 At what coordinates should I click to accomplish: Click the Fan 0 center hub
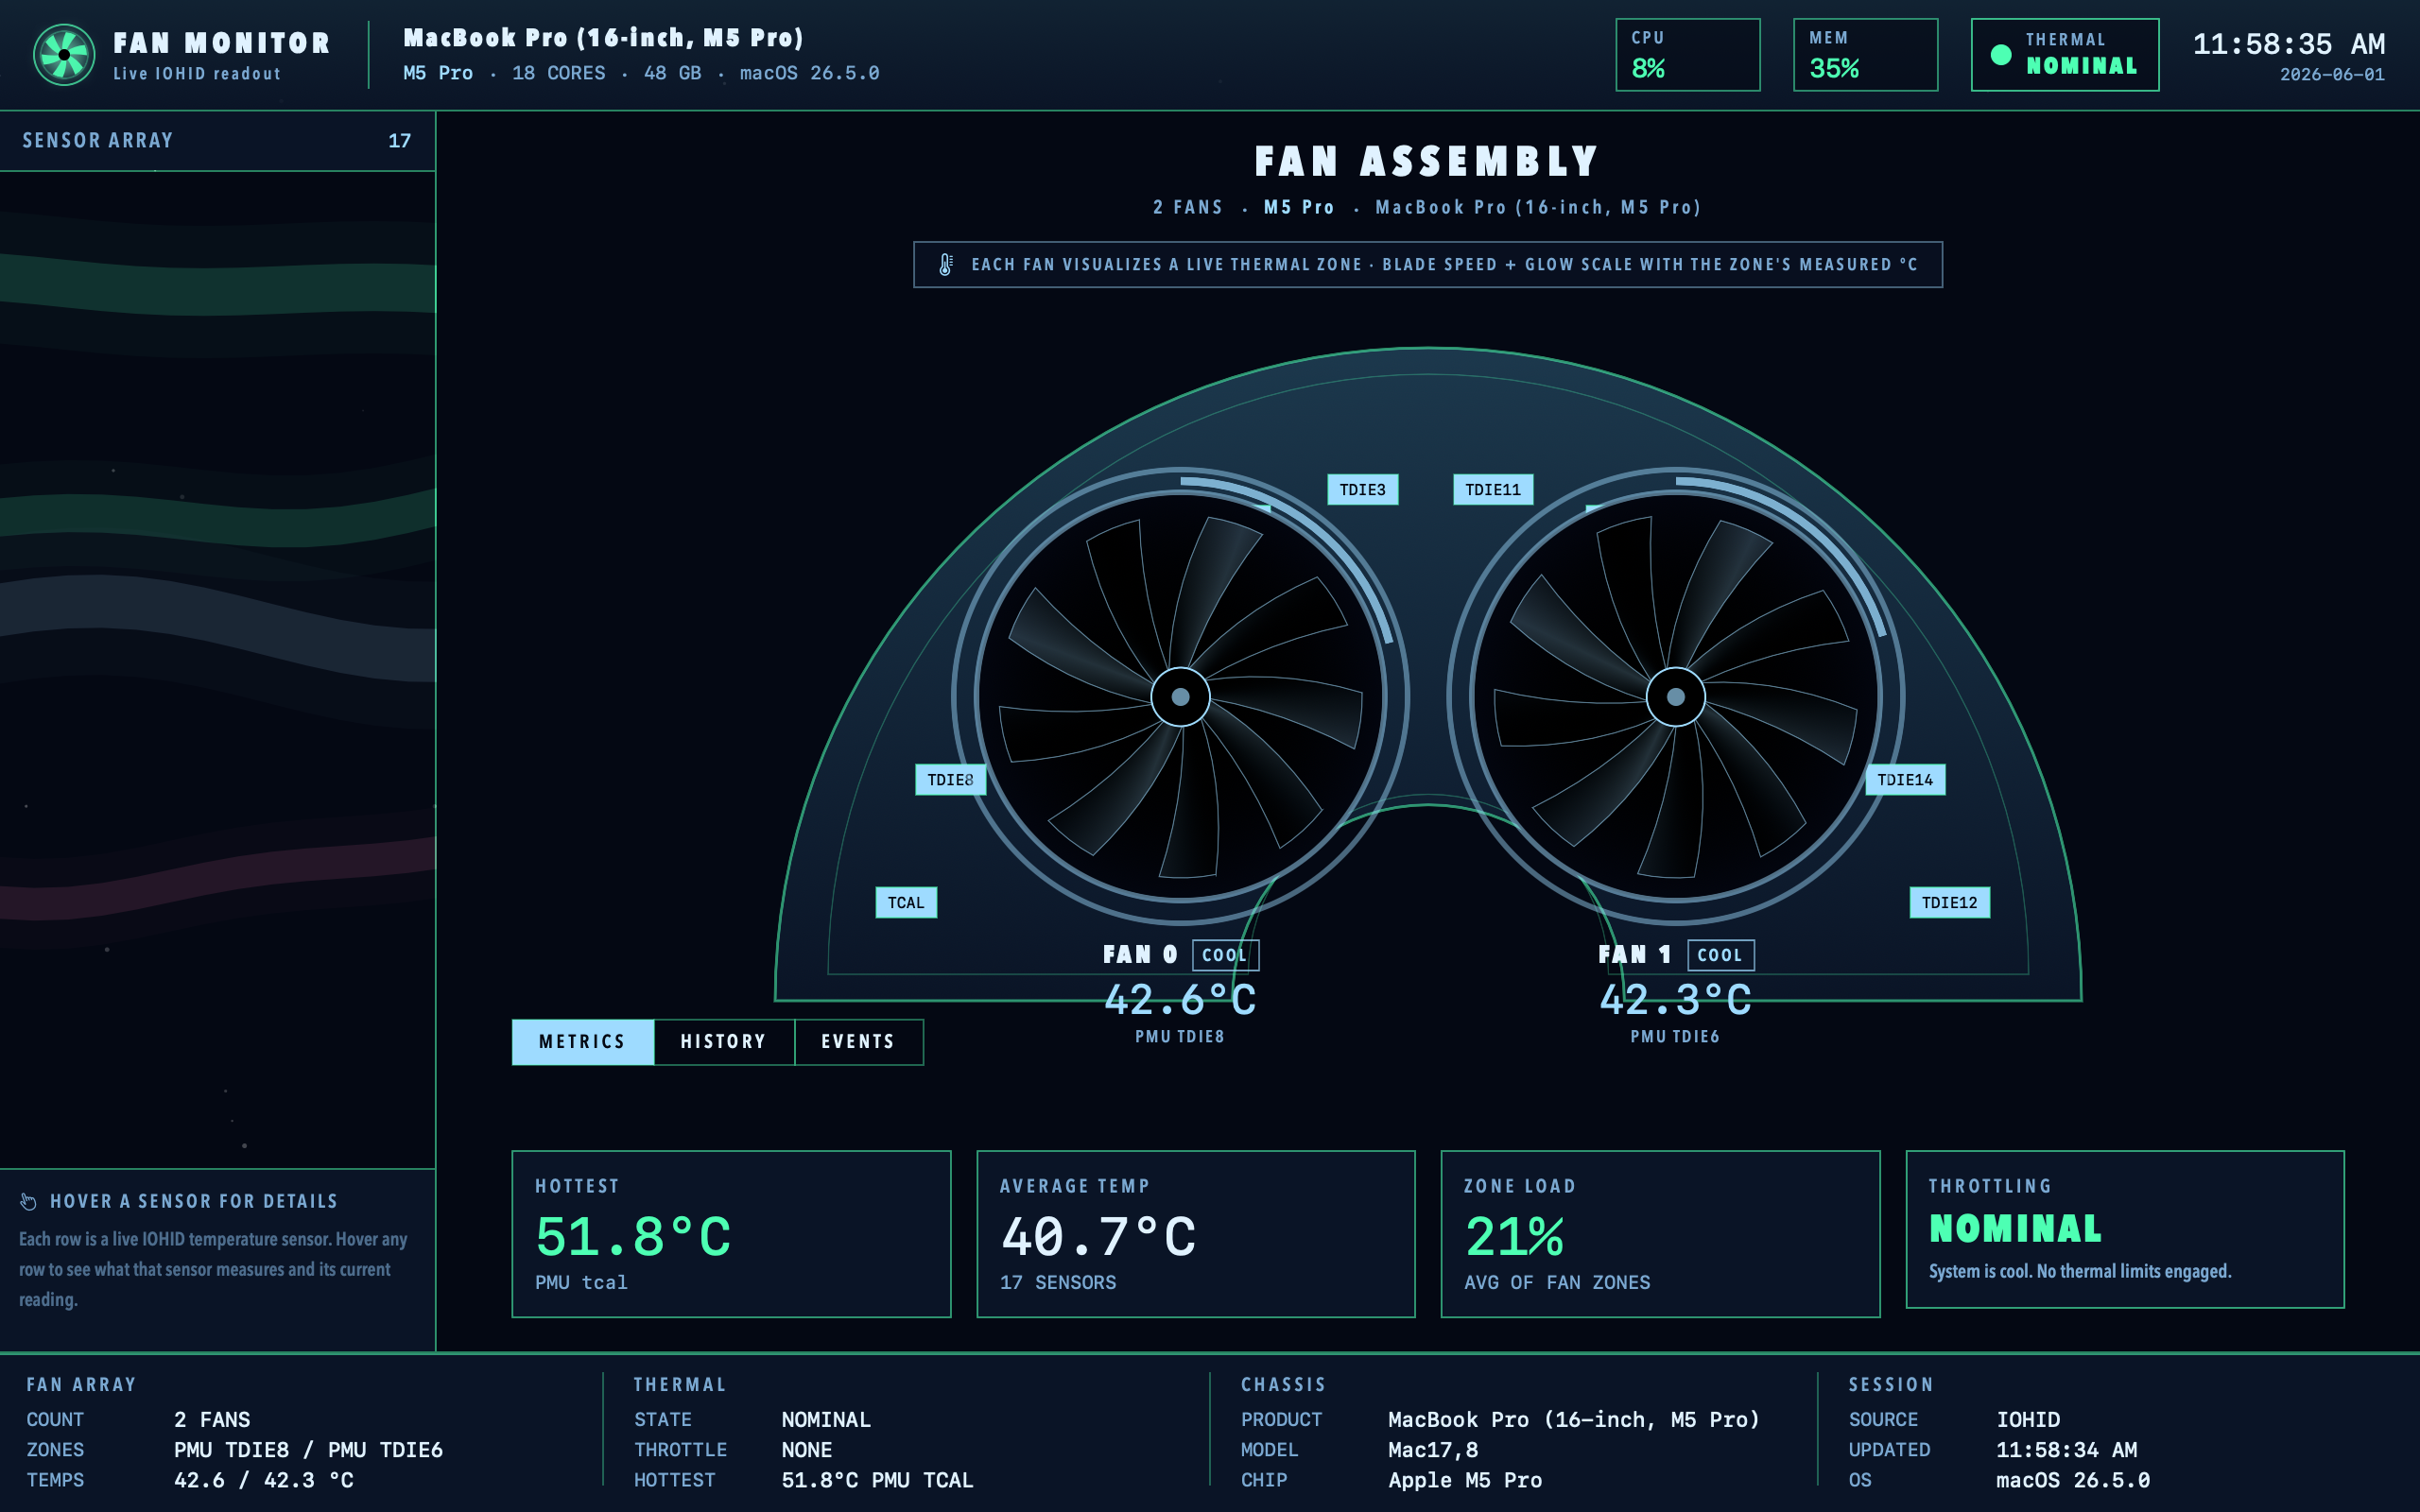coord(1180,696)
